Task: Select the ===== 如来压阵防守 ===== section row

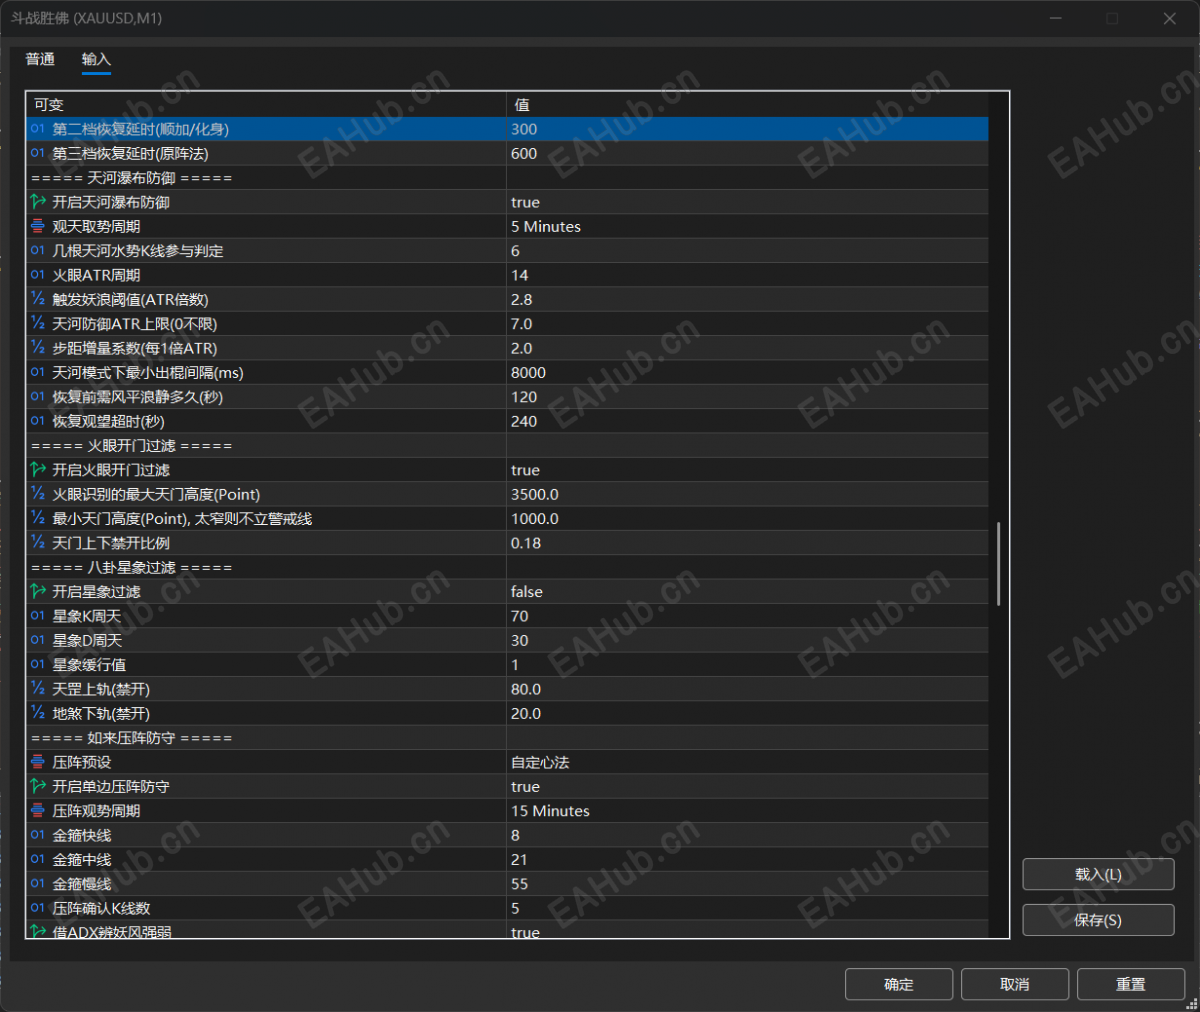Action: [507, 738]
